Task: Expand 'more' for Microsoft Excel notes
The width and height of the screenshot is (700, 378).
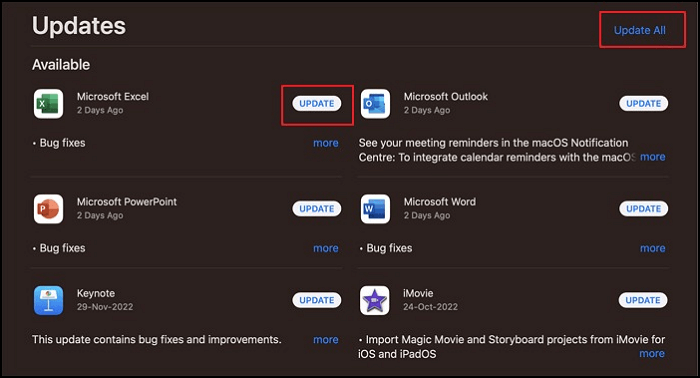Action: 326,143
